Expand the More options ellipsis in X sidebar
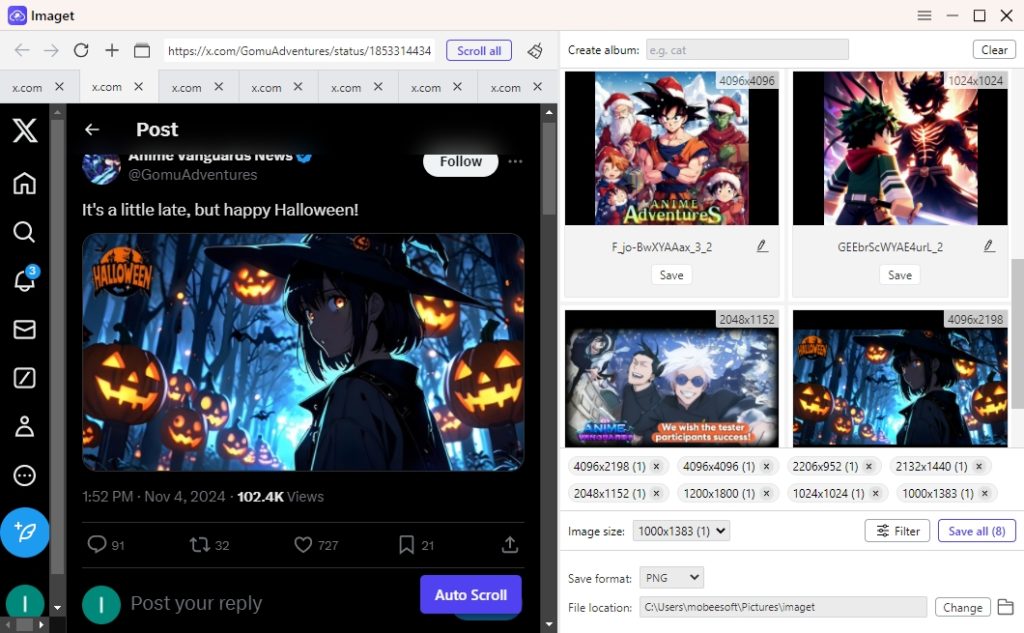The height and width of the screenshot is (633, 1024). [x=24, y=475]
